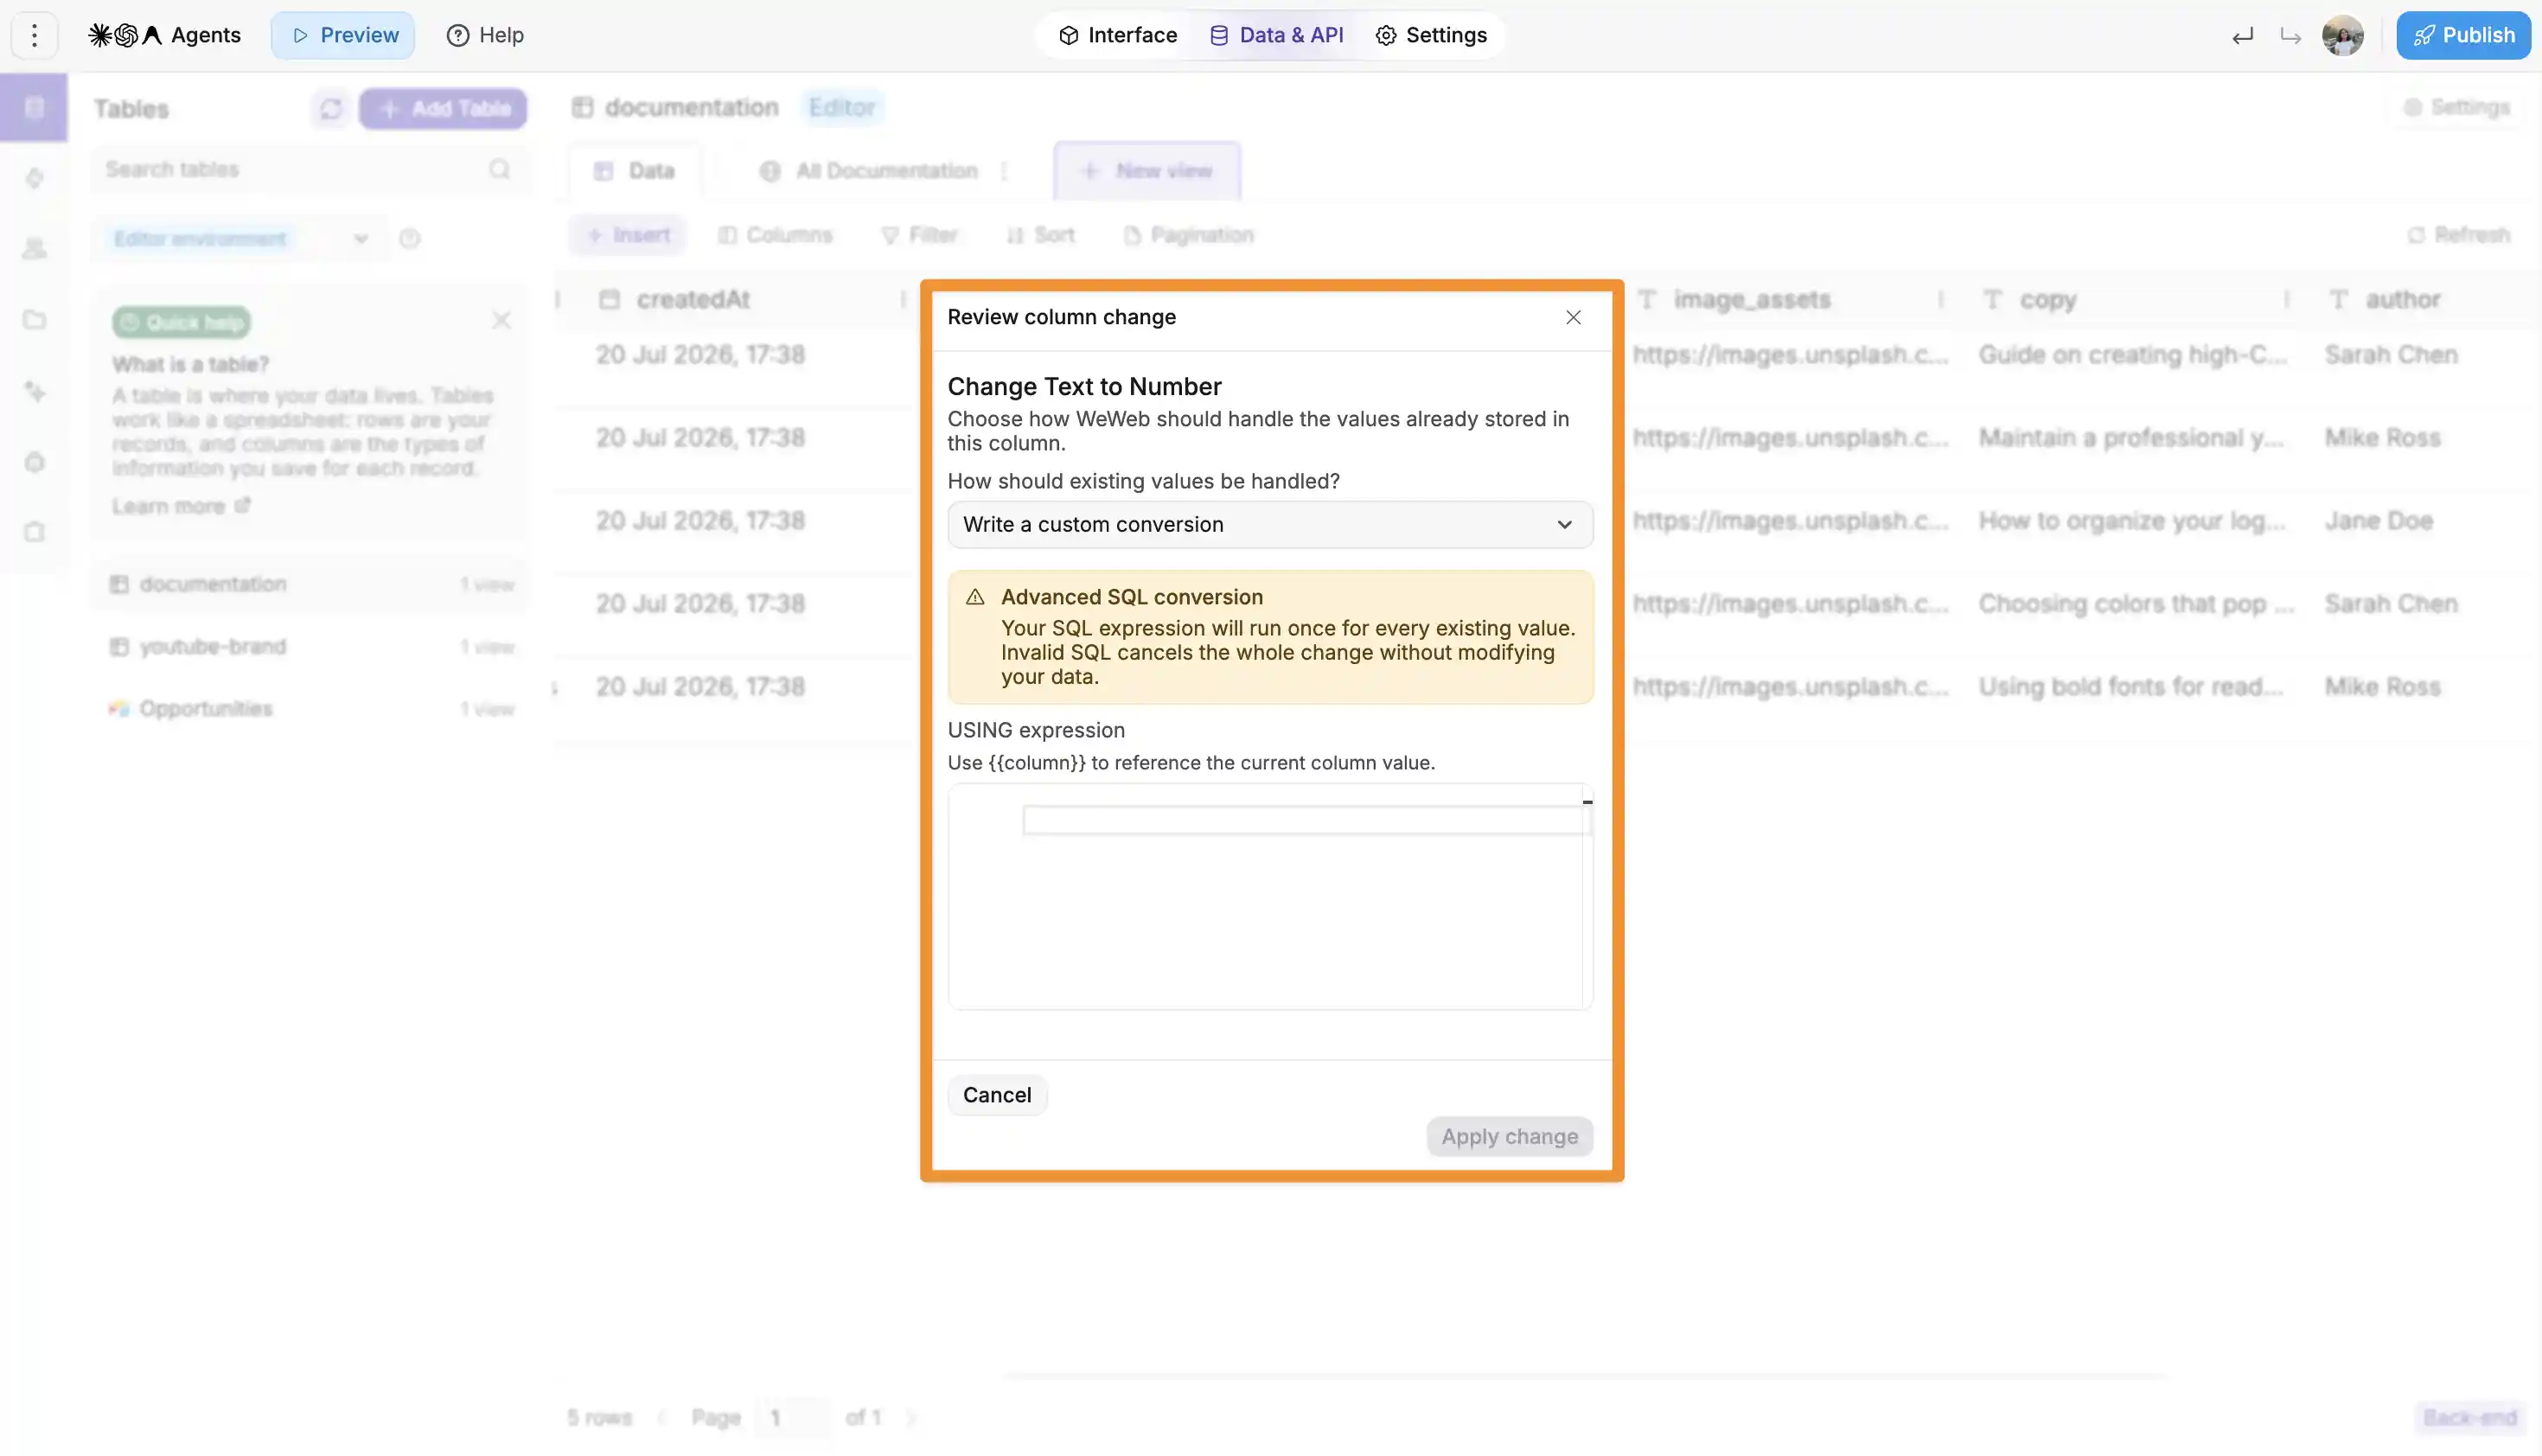Click the Preview button
Viewport: 2542px width, 1456px height.
(x=343, y=35)
